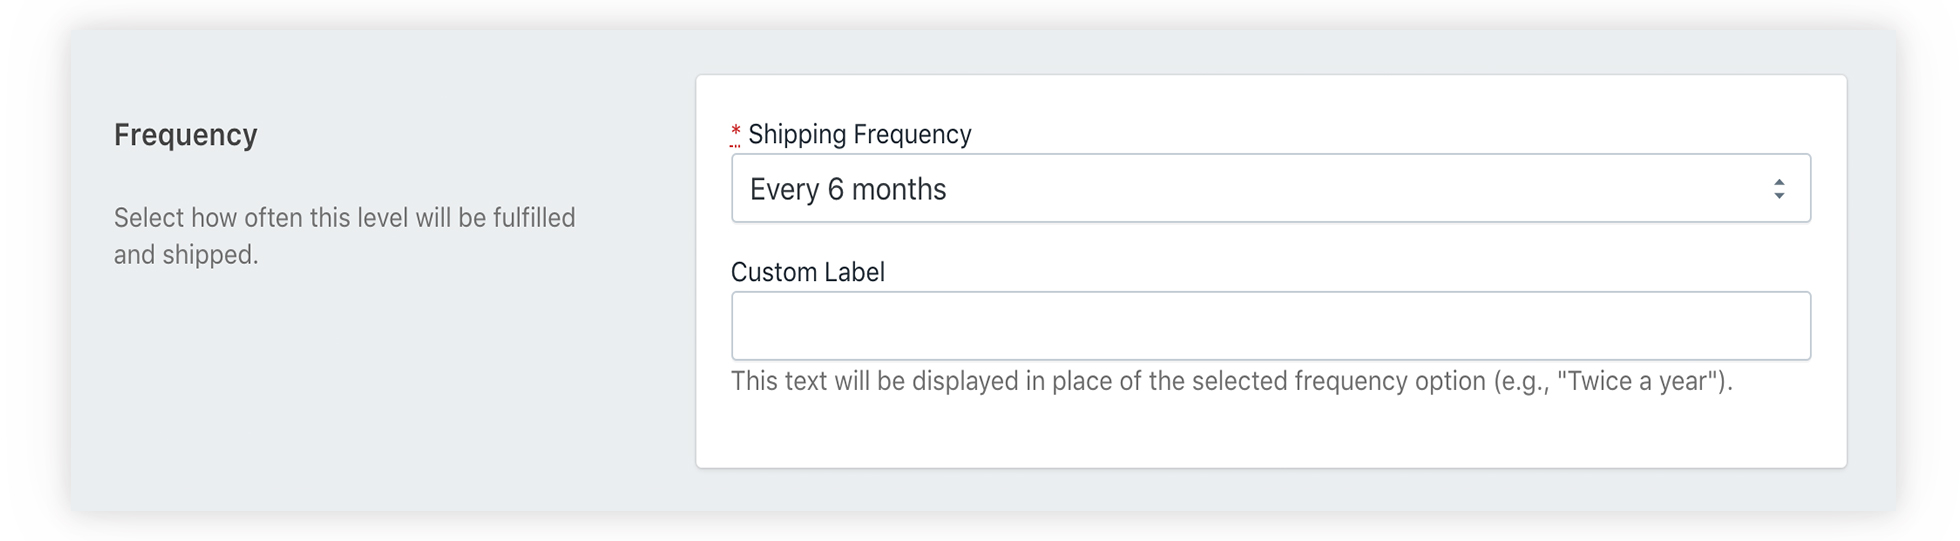This screenshot has height=541, width=1960.
Task: Click the helper text under Custom Label
Action: coord(1230,381)
